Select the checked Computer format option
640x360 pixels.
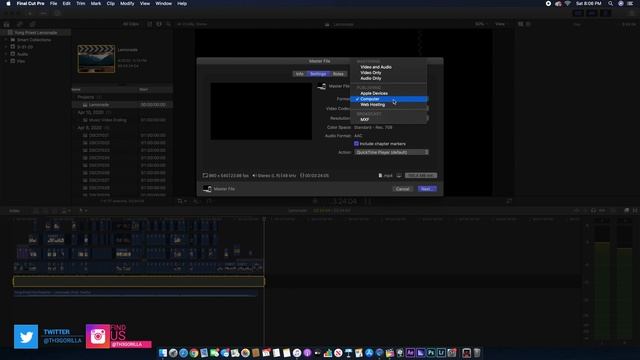[389, 99]
